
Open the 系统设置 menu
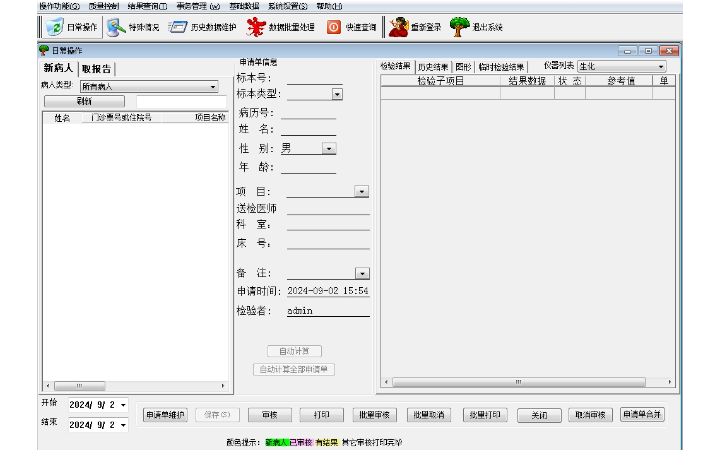[287, 6]
